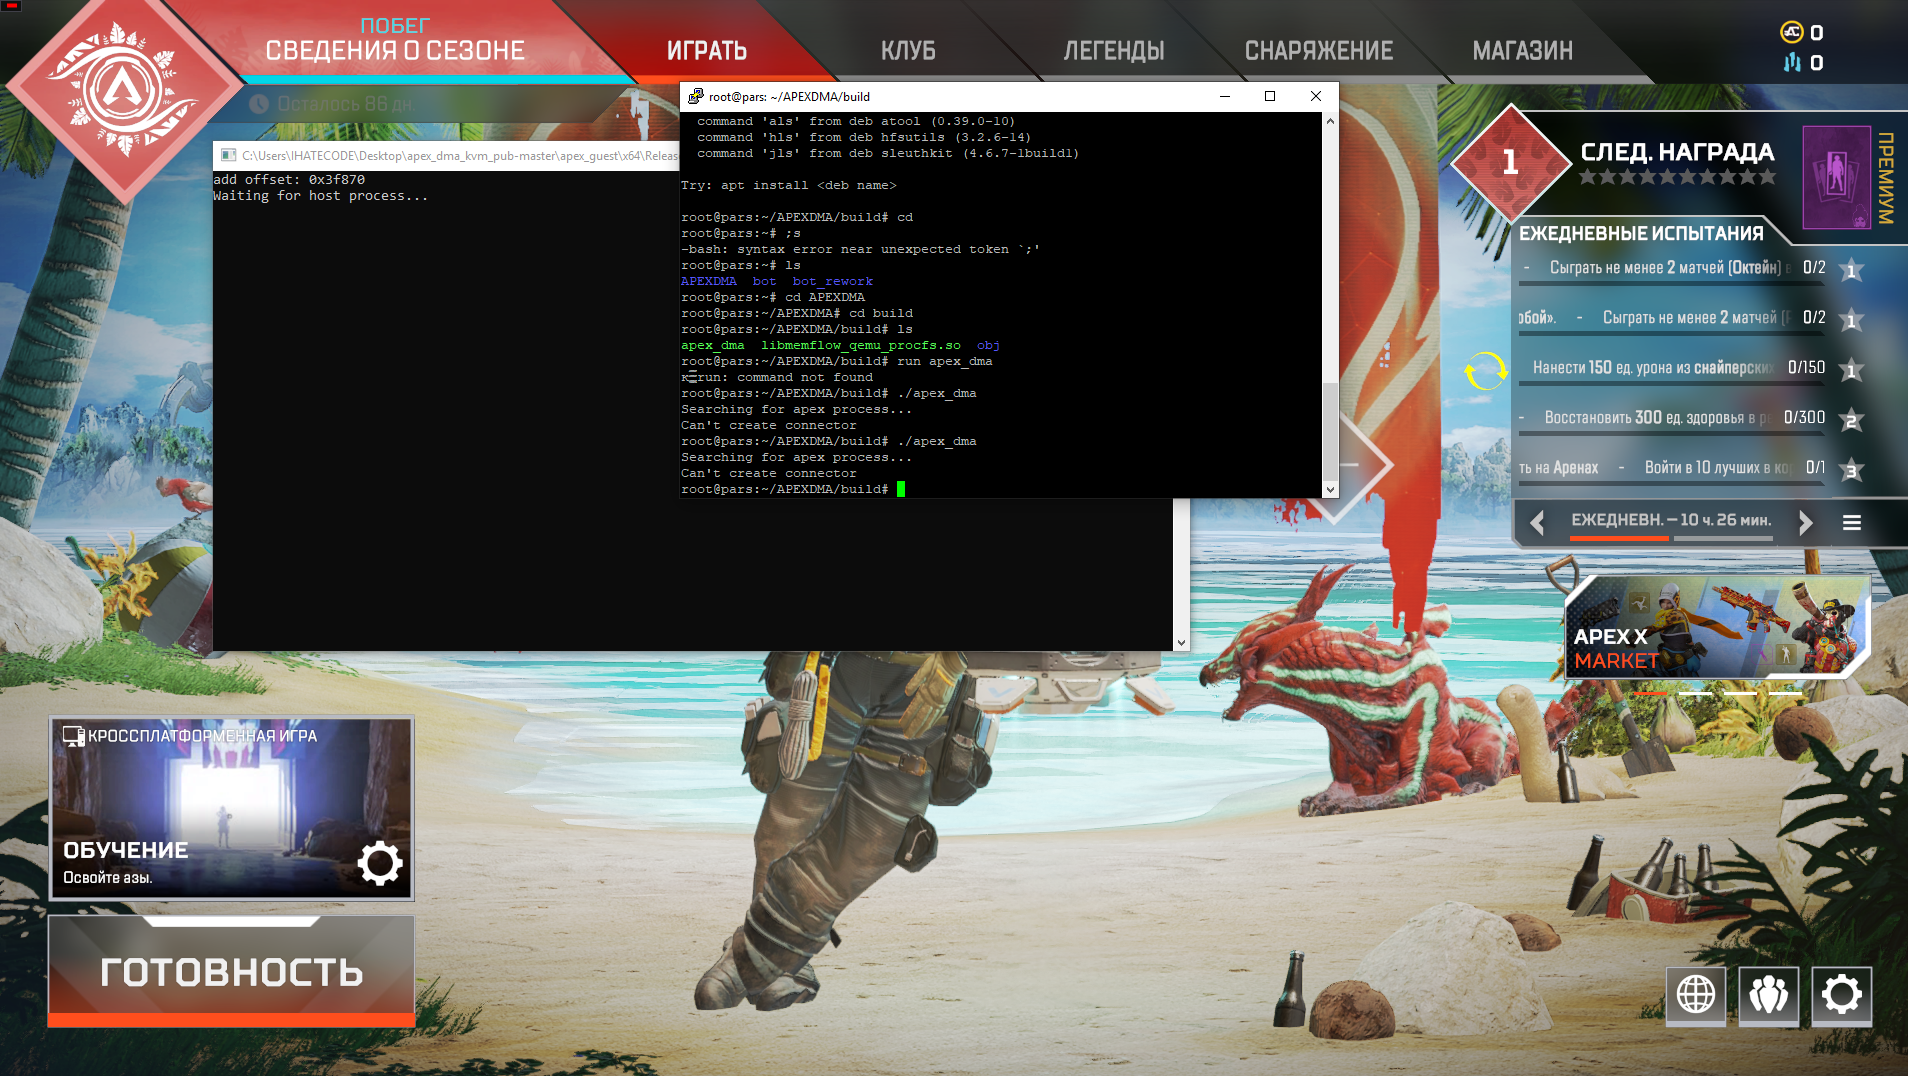
Task: Click the PuTTY terminal scroll up arrow
Action: 1330,121
